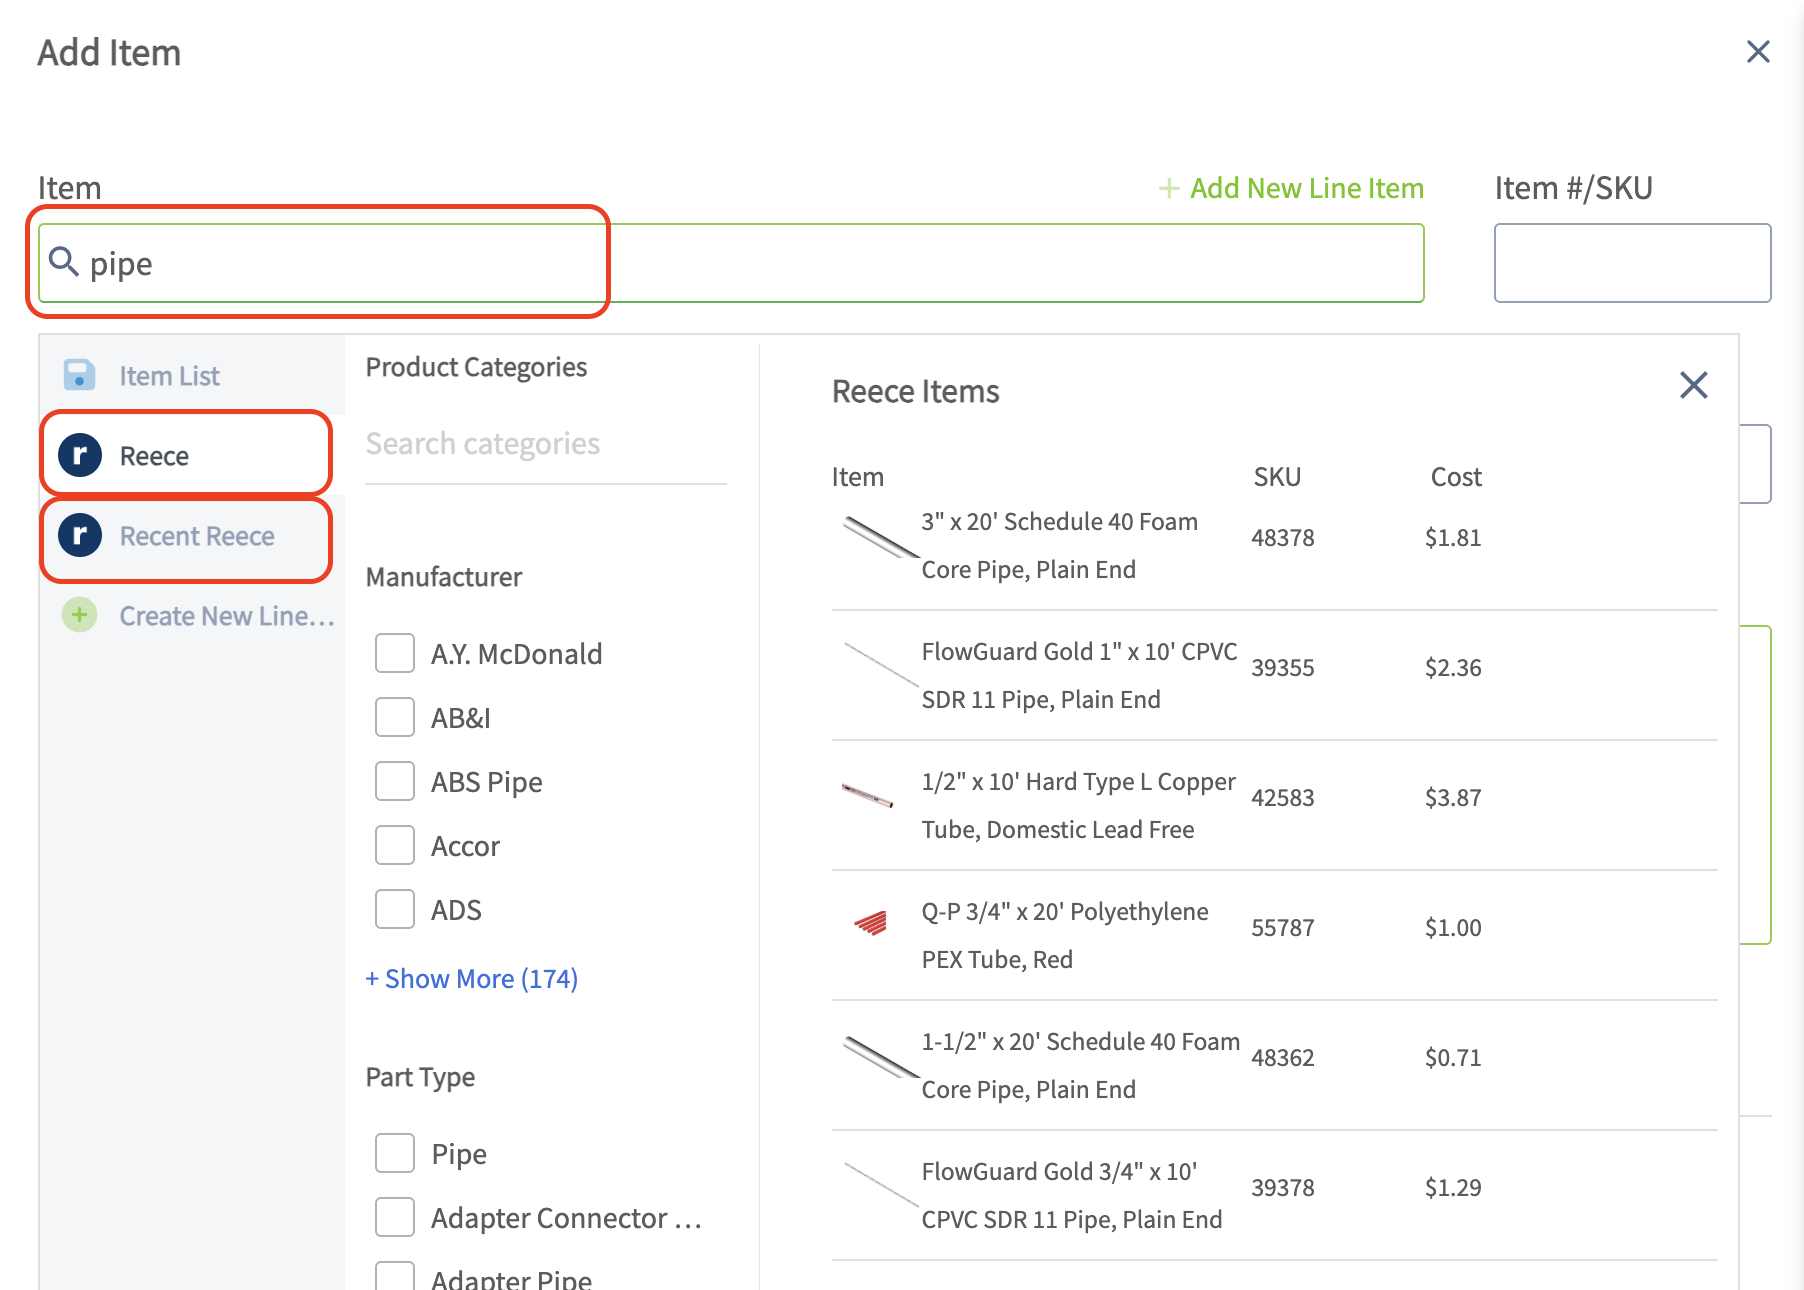Viewport: 1804px width, 1290px height.
Task: Open thumbnail of Q-P 3/4" Polyethylene PEX Tube
Action: pos(871,923)
